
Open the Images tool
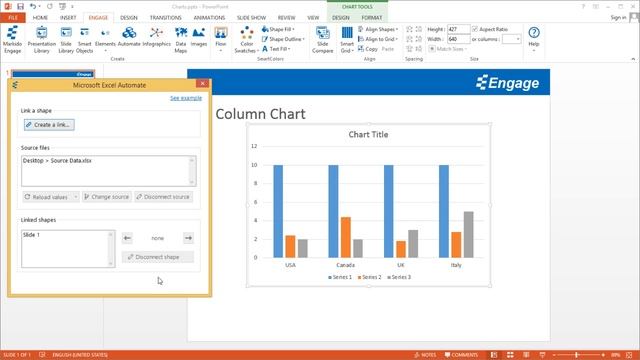coord(199,37)
